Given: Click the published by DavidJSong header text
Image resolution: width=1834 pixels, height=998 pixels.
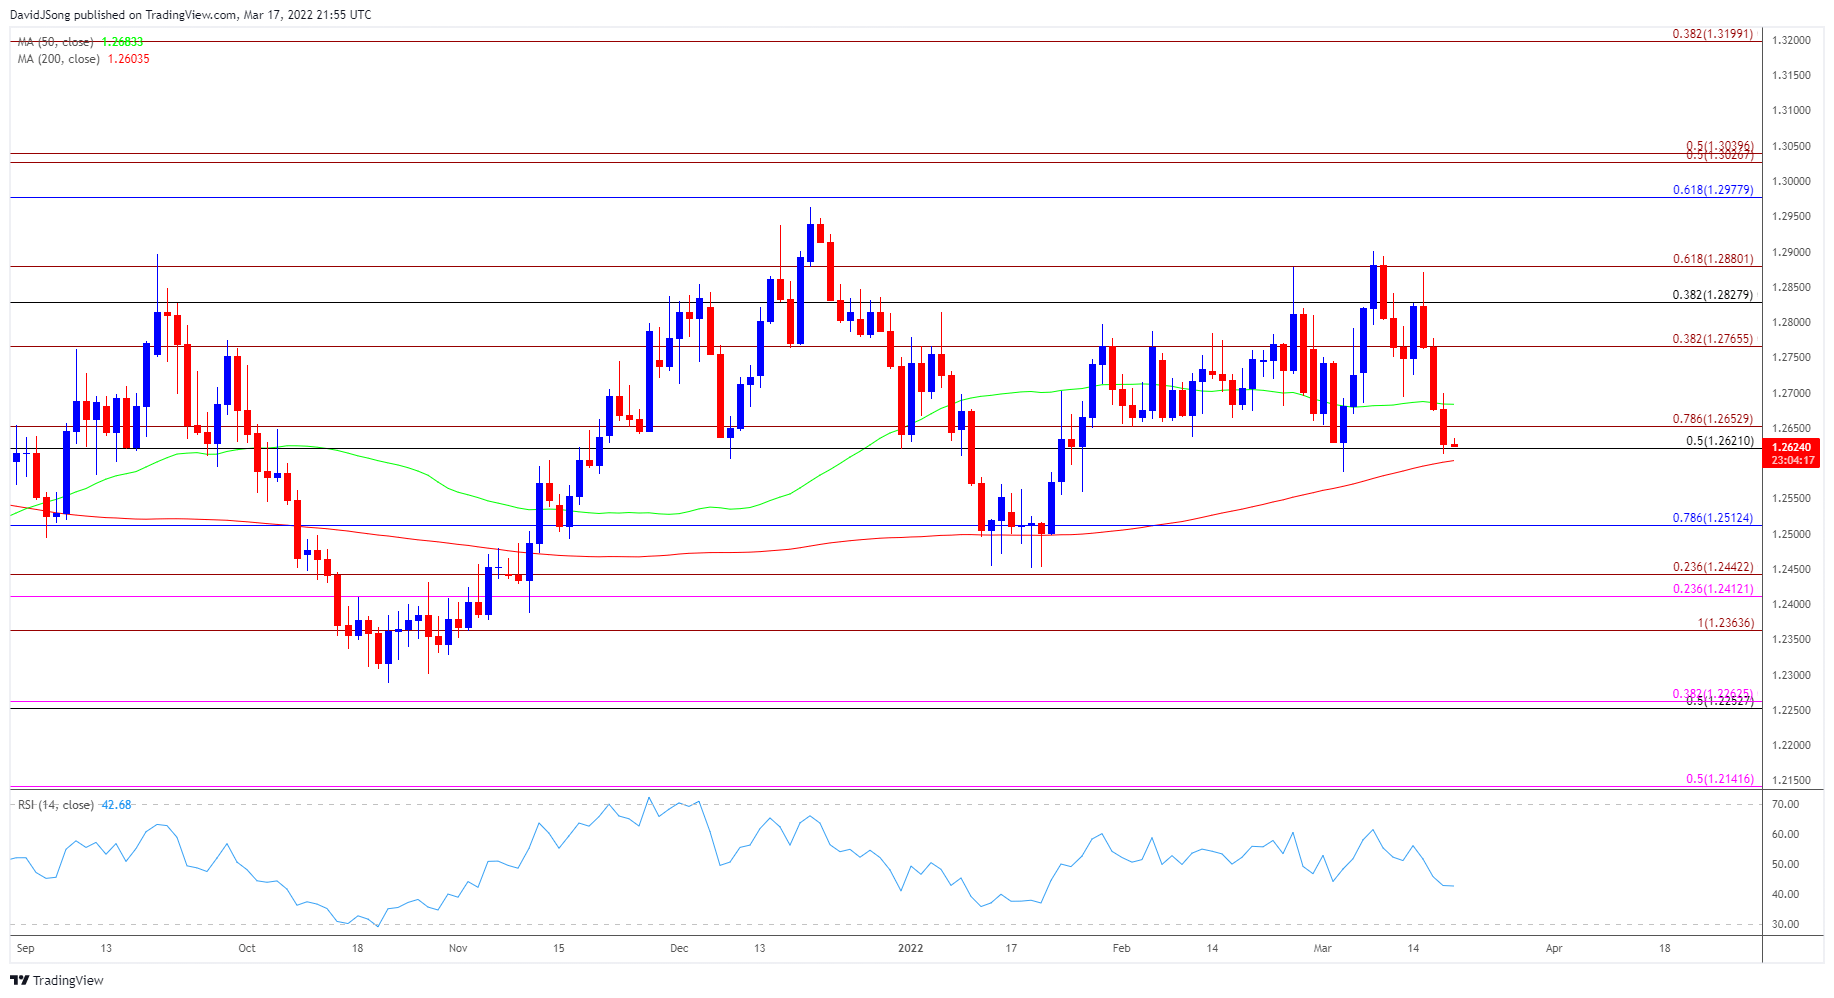Looking at the screenshot, I should [x=190, y=15].
